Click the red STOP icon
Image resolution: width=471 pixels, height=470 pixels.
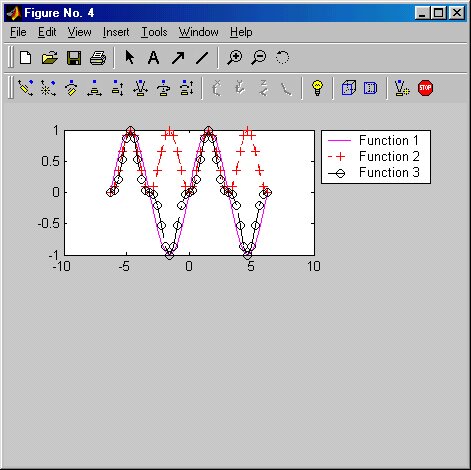coord(425,88)
